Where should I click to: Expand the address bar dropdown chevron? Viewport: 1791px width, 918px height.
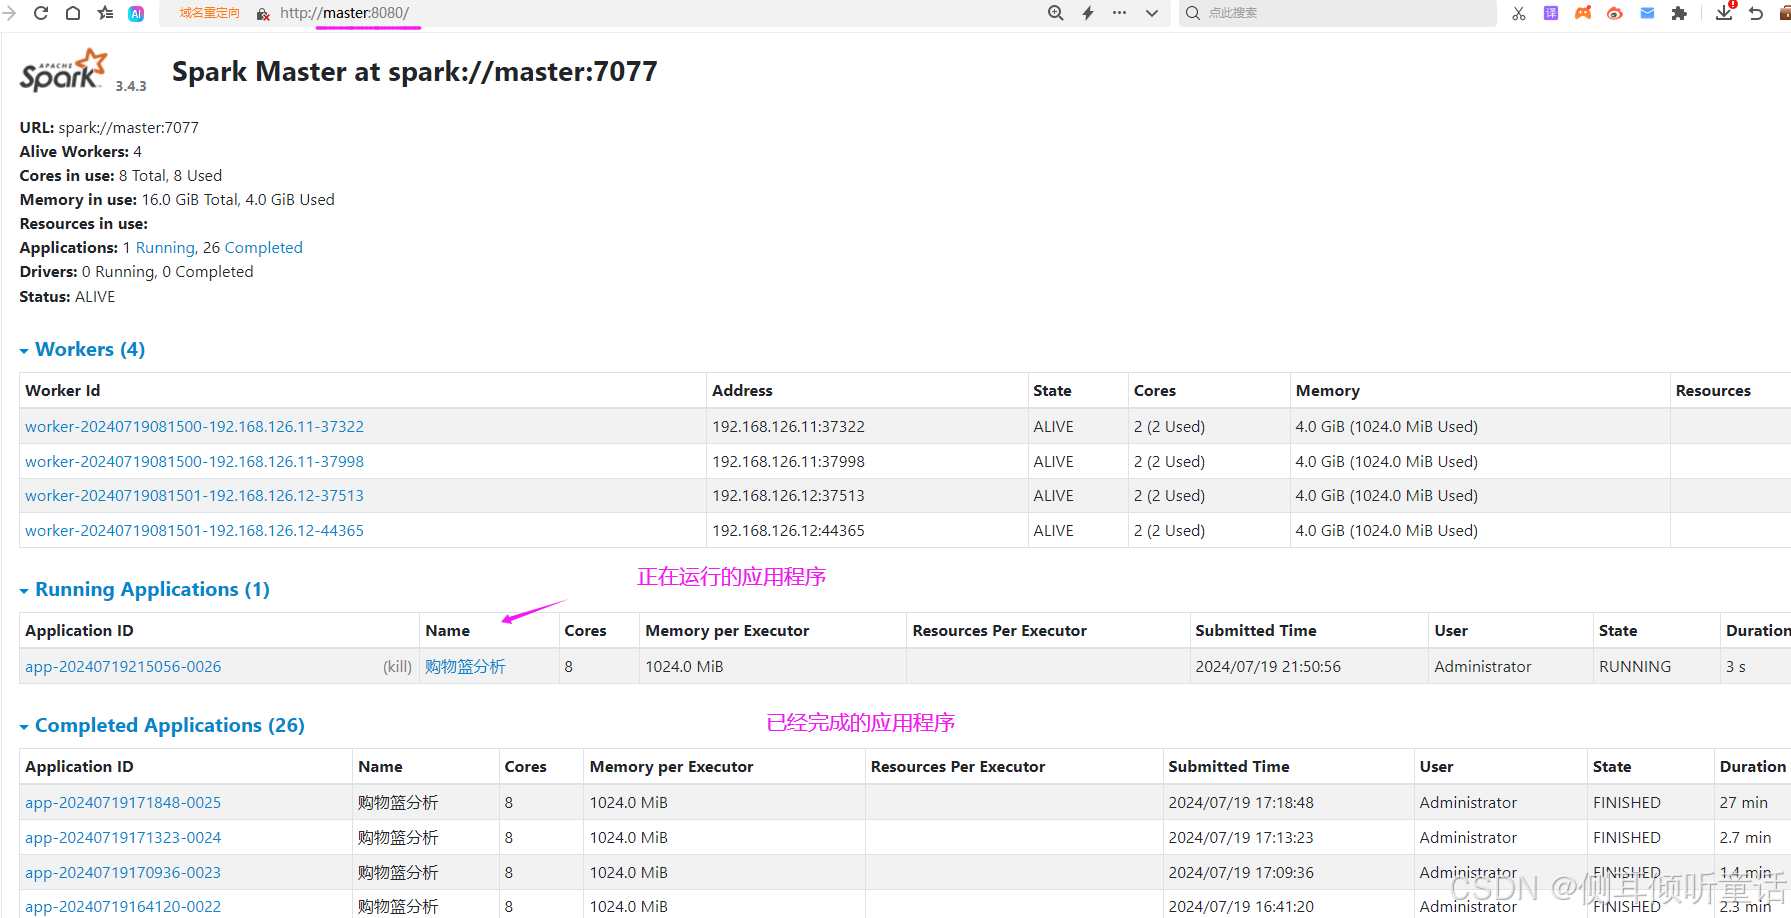(1152, 13)
